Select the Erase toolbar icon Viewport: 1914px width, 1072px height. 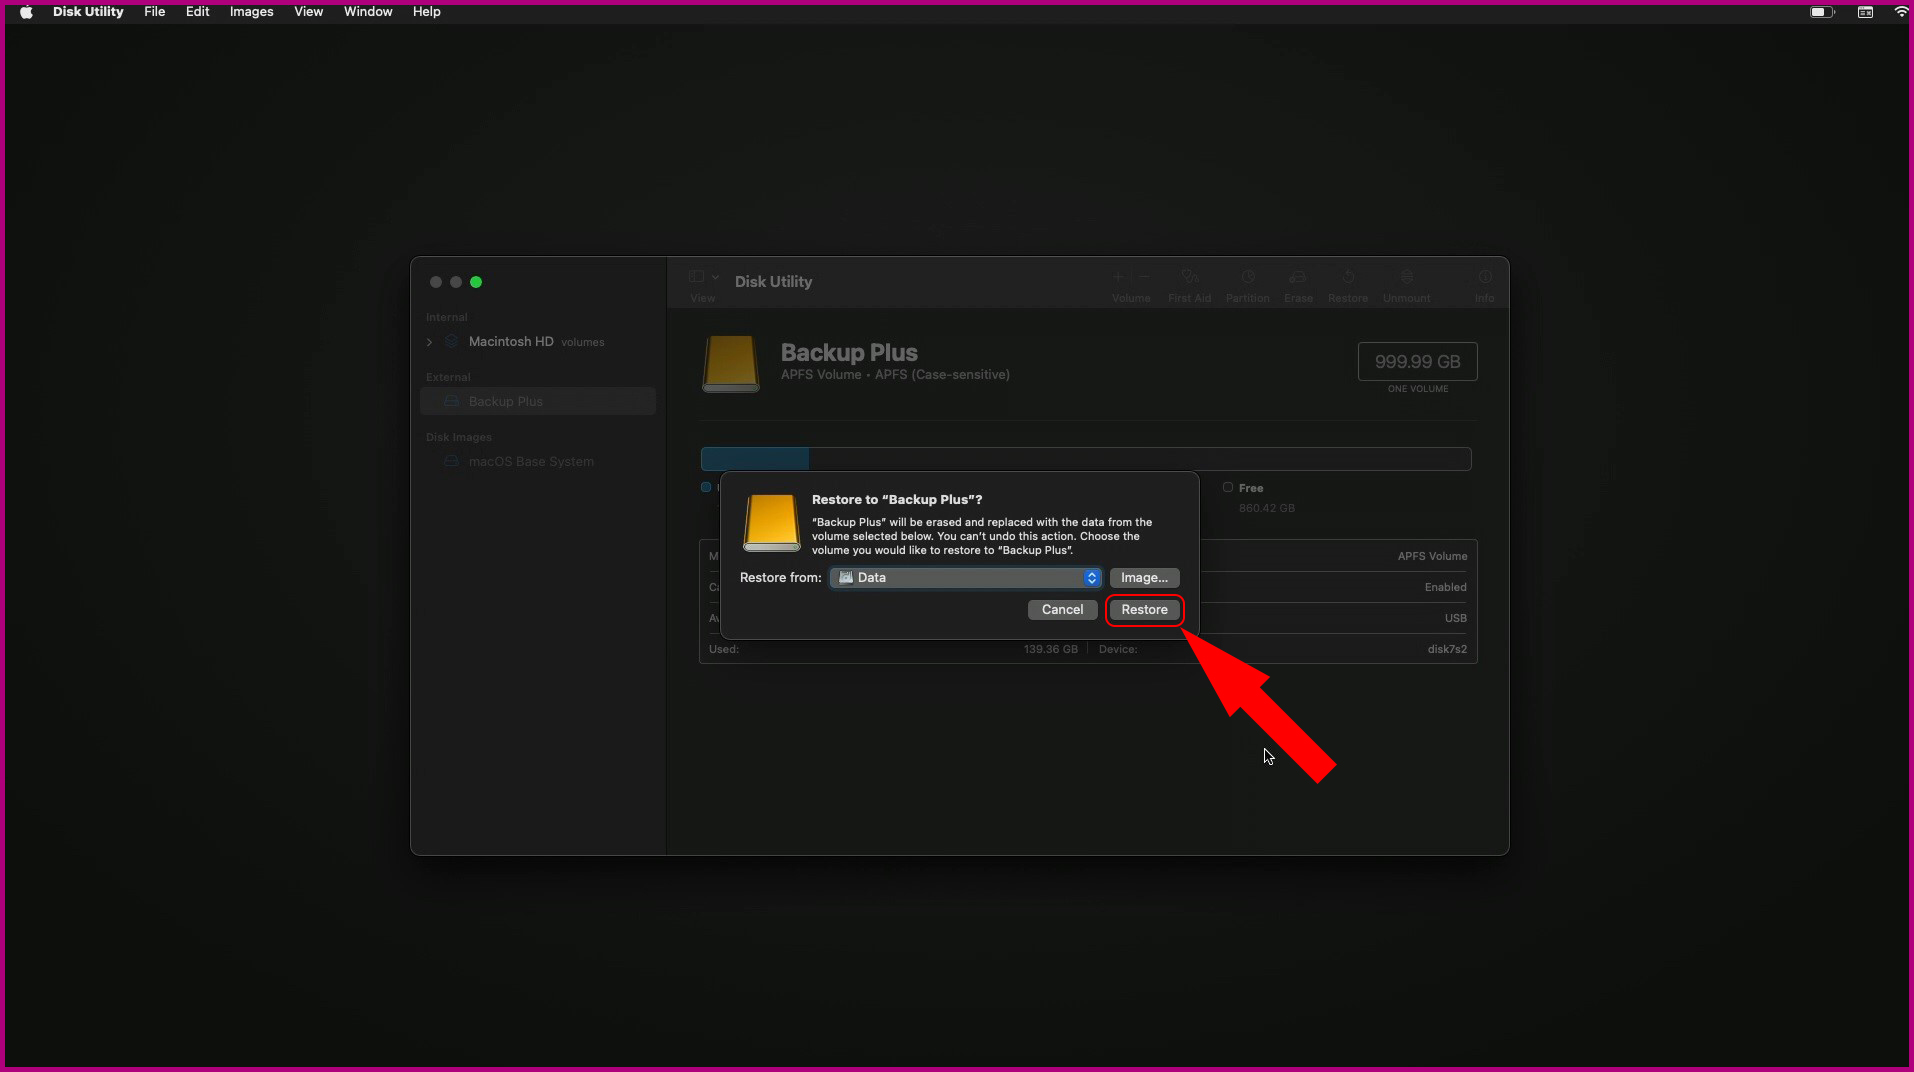1297,284
